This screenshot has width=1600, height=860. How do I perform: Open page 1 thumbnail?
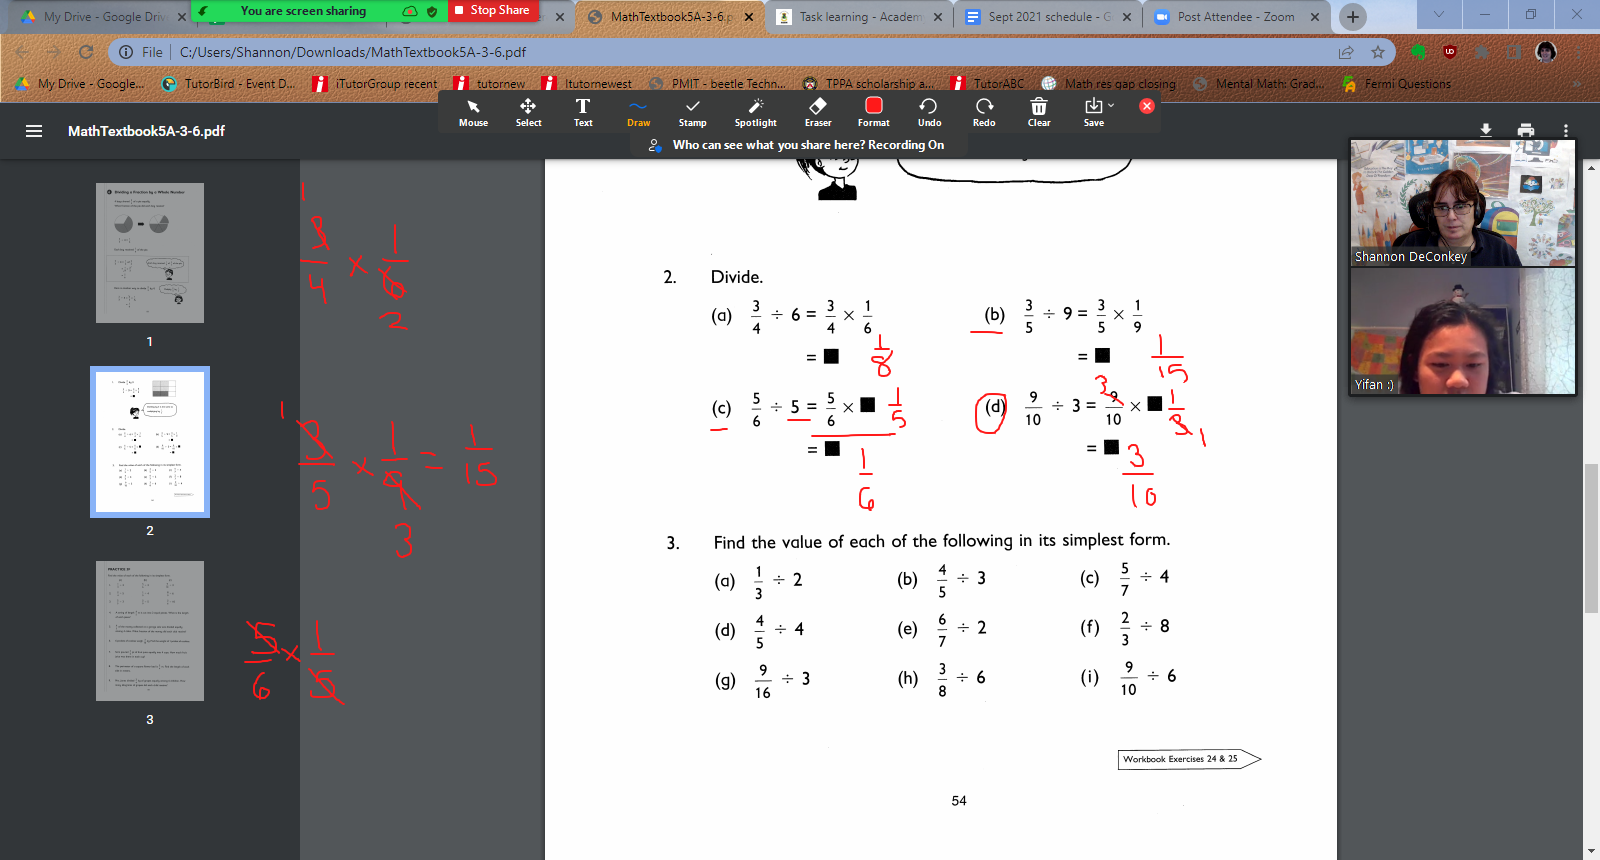tap(150, 253)
